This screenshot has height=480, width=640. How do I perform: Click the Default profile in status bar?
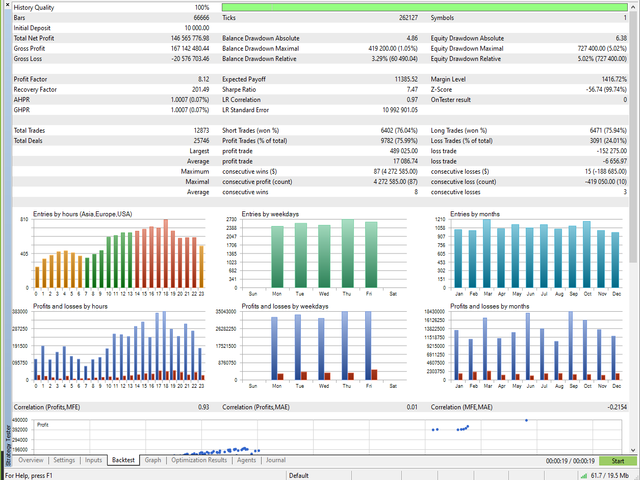pyautogui.click(x=299, y=474)
